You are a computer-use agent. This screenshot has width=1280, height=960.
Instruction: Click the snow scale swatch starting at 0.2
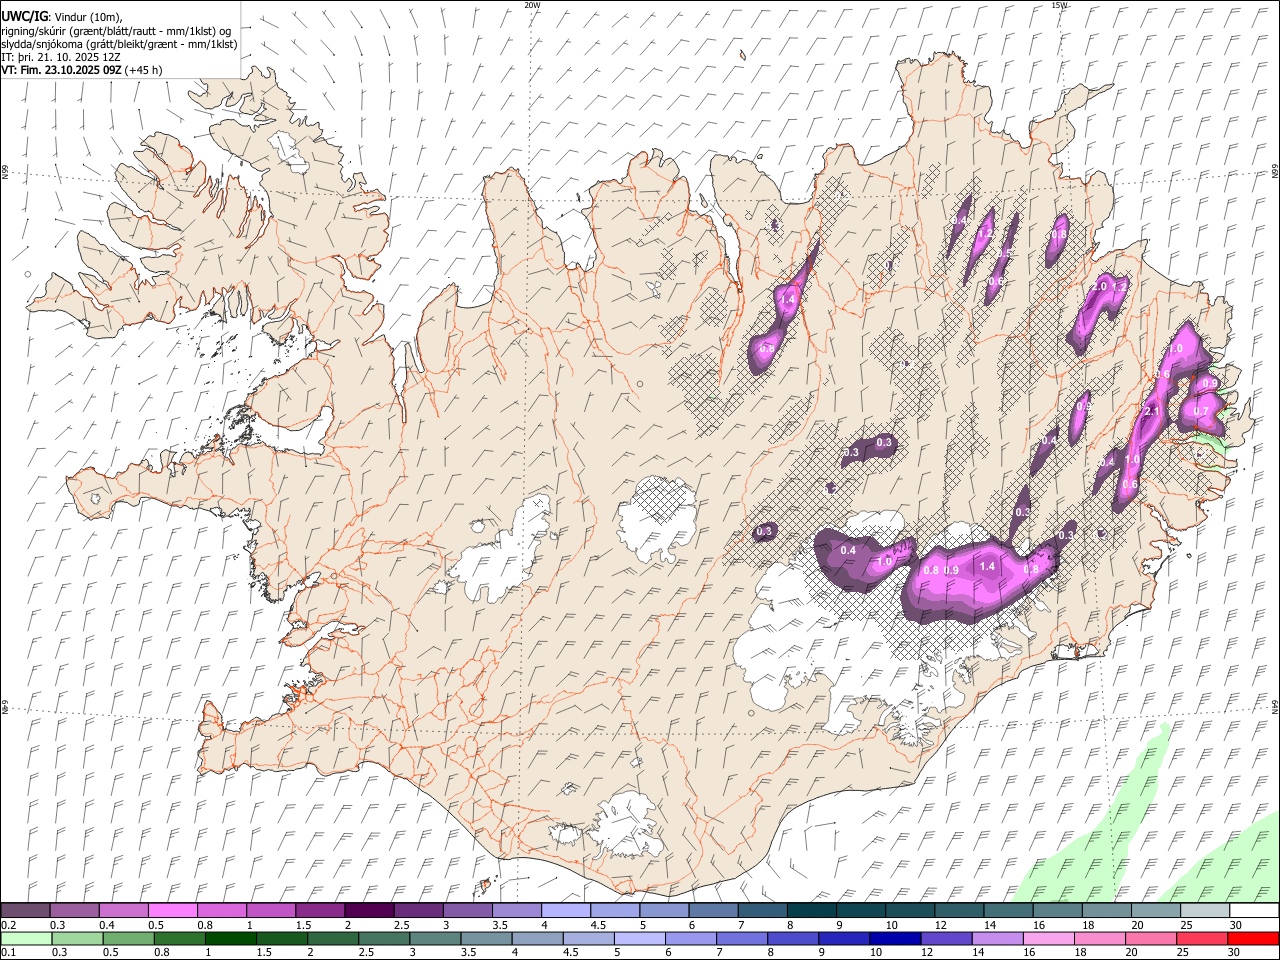tap(25, 911)
